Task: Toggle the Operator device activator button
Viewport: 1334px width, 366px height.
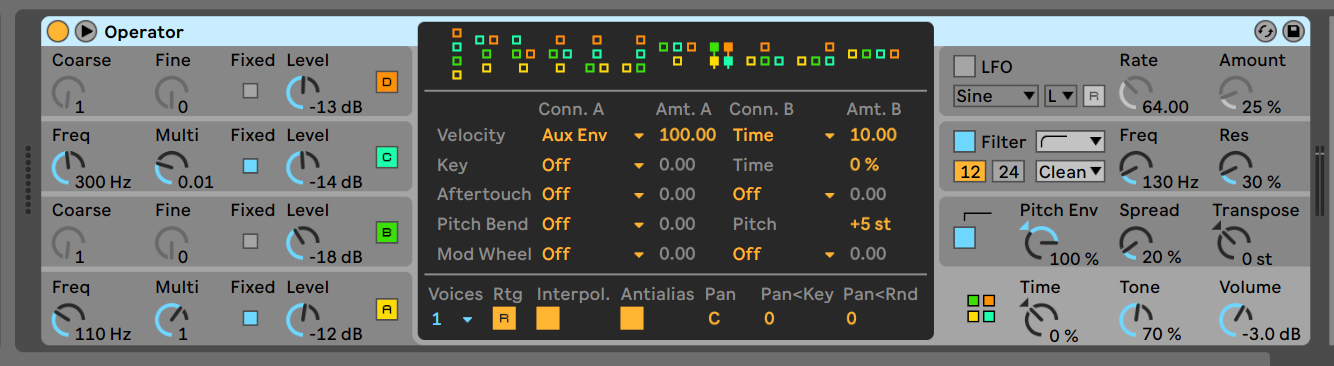Action: click(58, 32)
